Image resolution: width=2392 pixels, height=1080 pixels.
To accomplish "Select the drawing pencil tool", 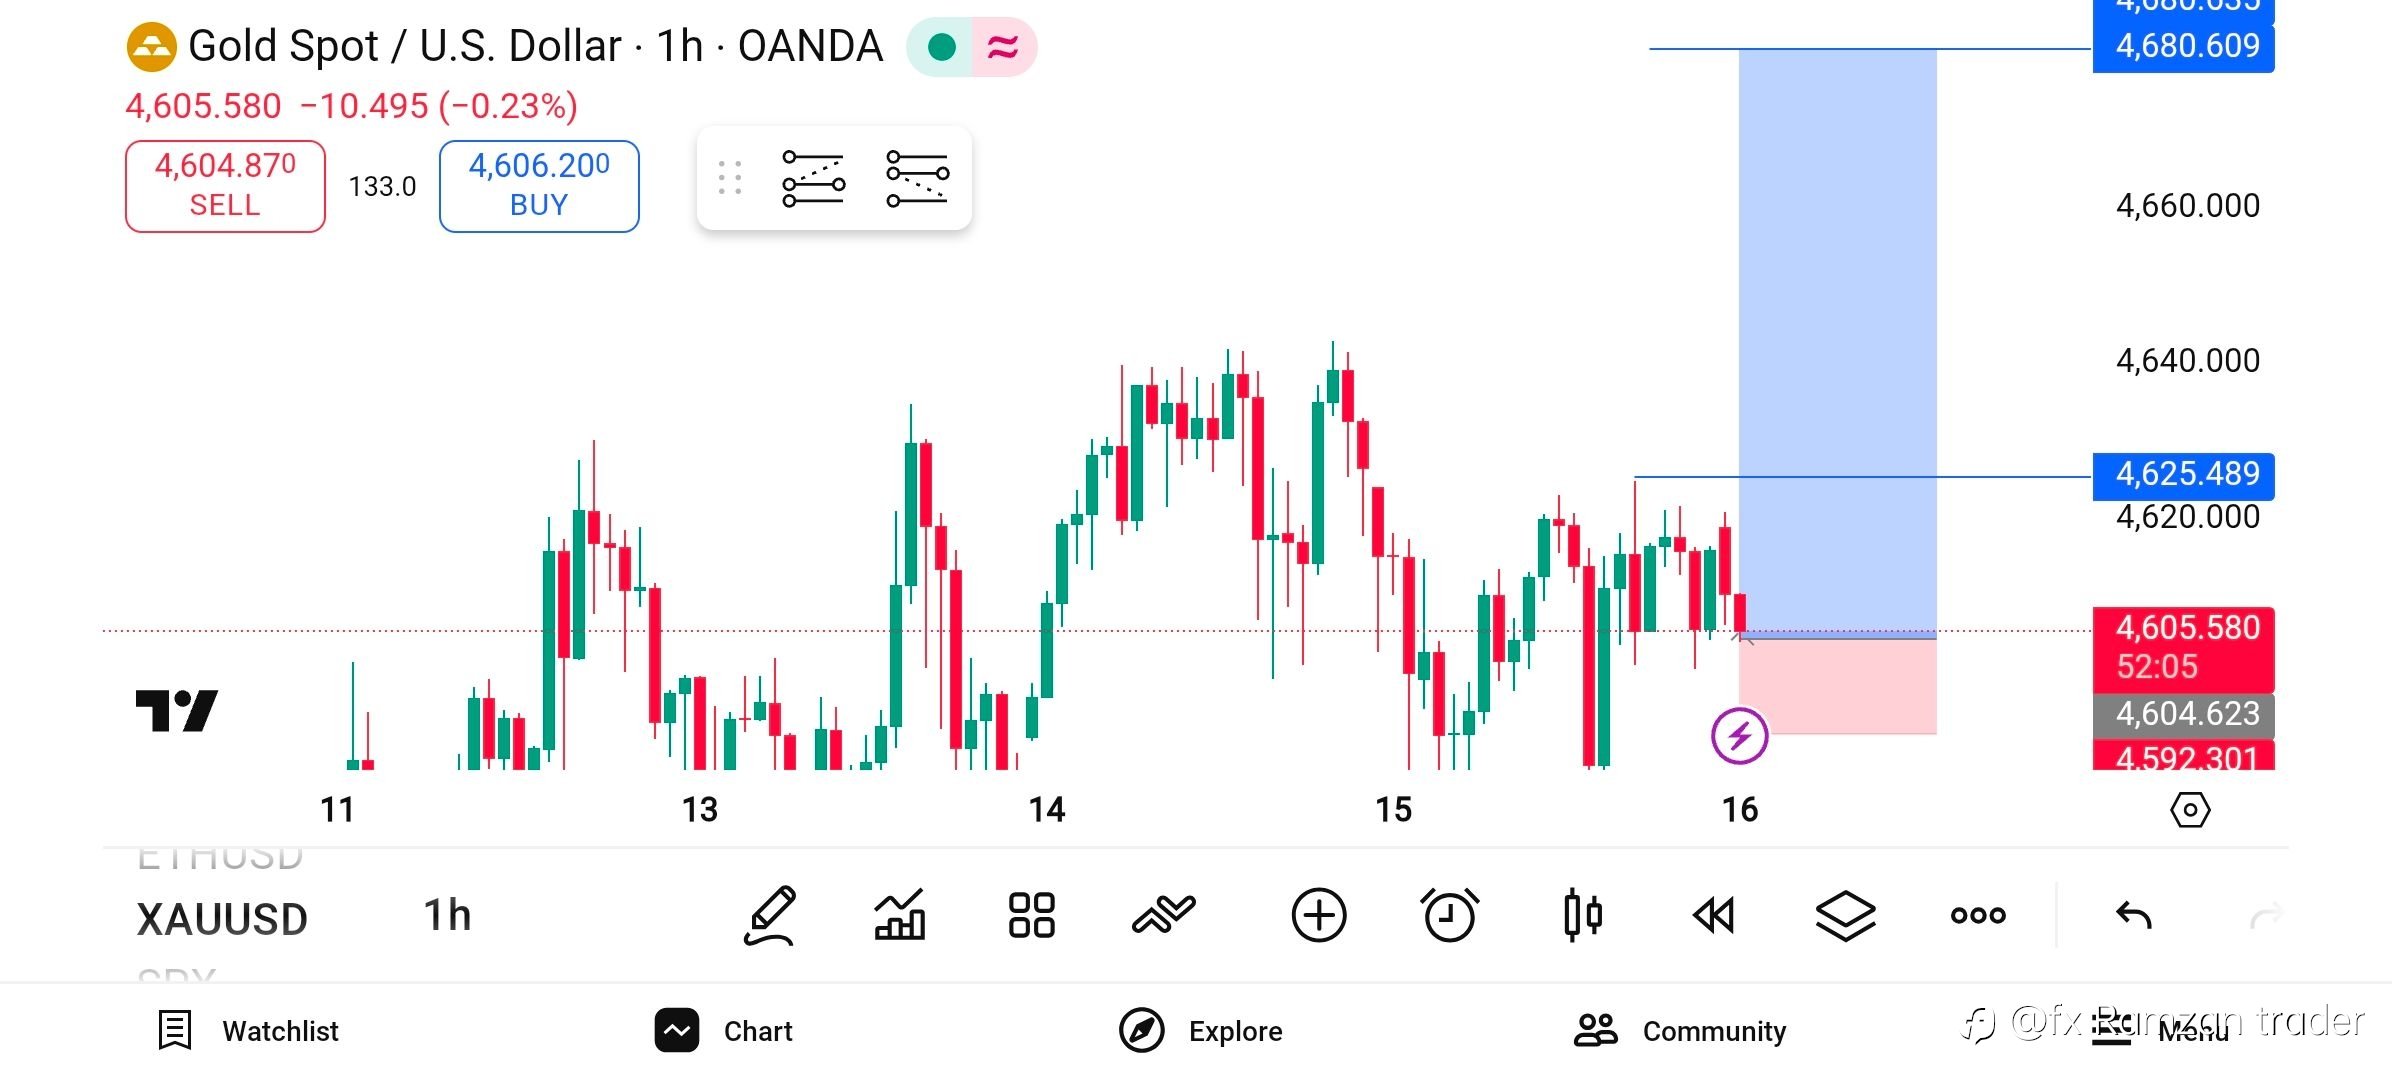I will point(770,915).
